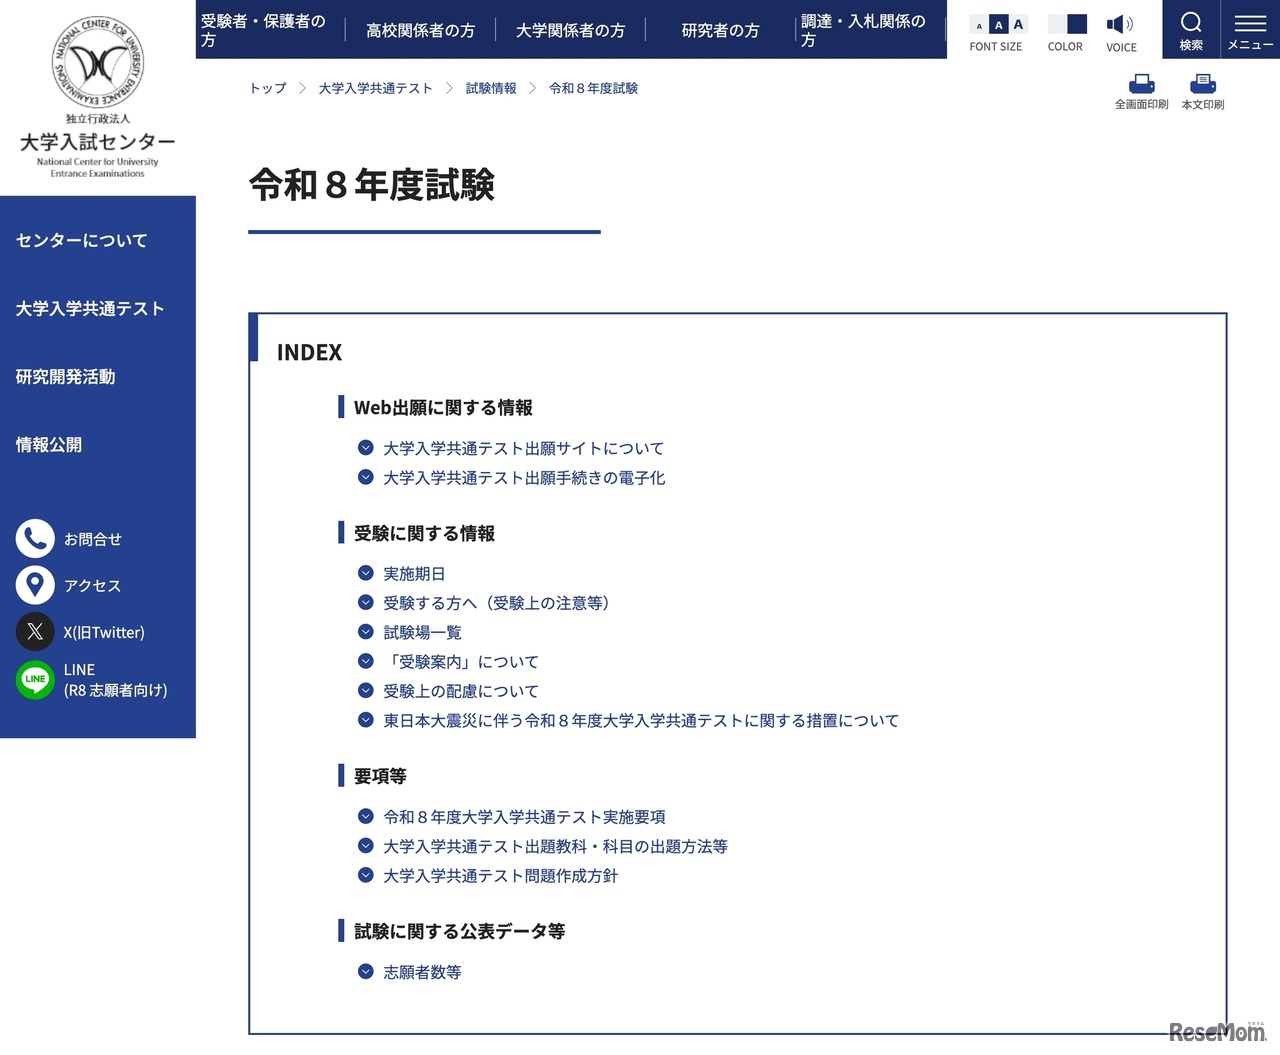Open アクセス via the location pin icon
This screenshot has width=1280, height=1055.
35,585
